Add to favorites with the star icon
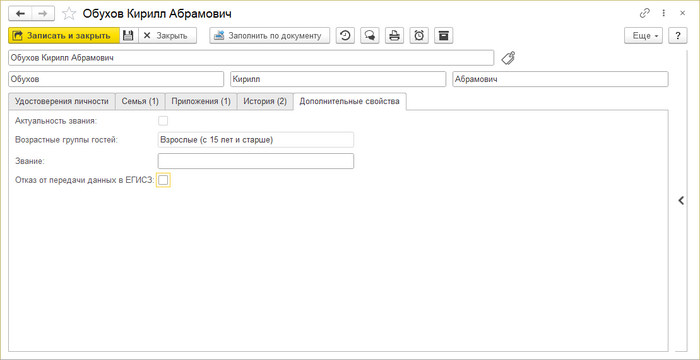This screenshot has height=360, width=700. click(x=68, y=14)
